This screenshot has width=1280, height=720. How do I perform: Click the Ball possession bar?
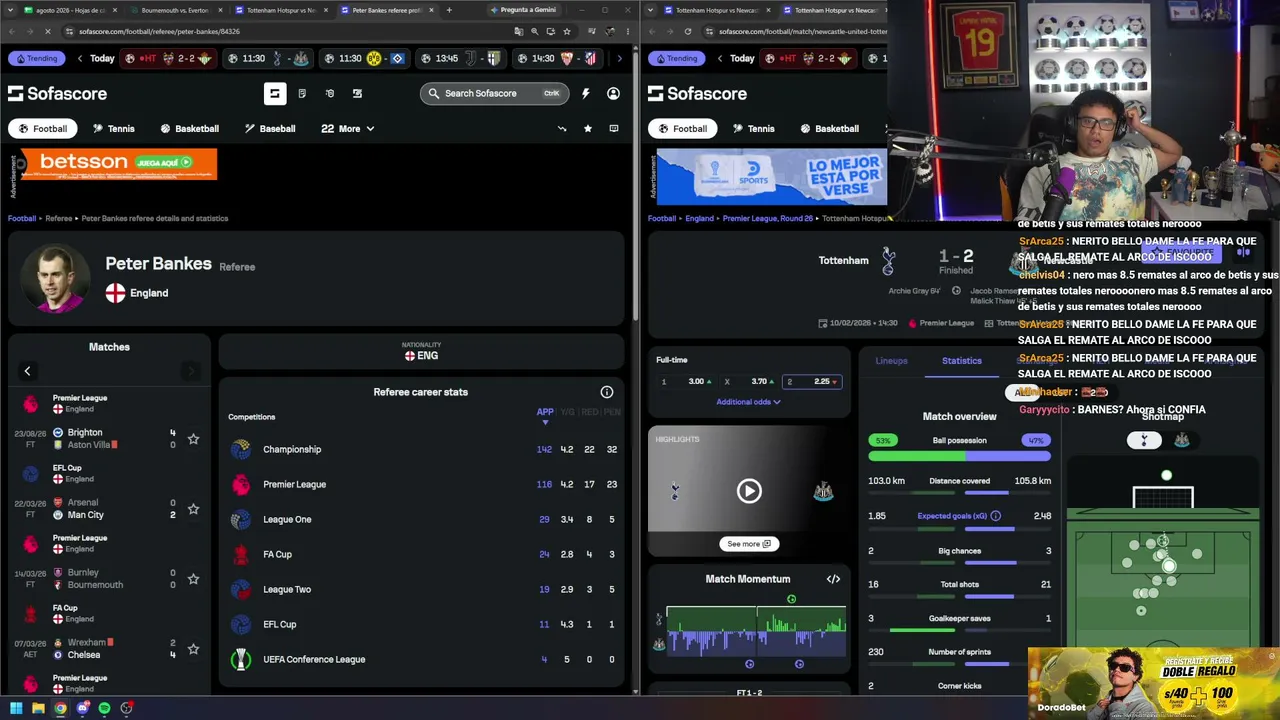(959, 456)
